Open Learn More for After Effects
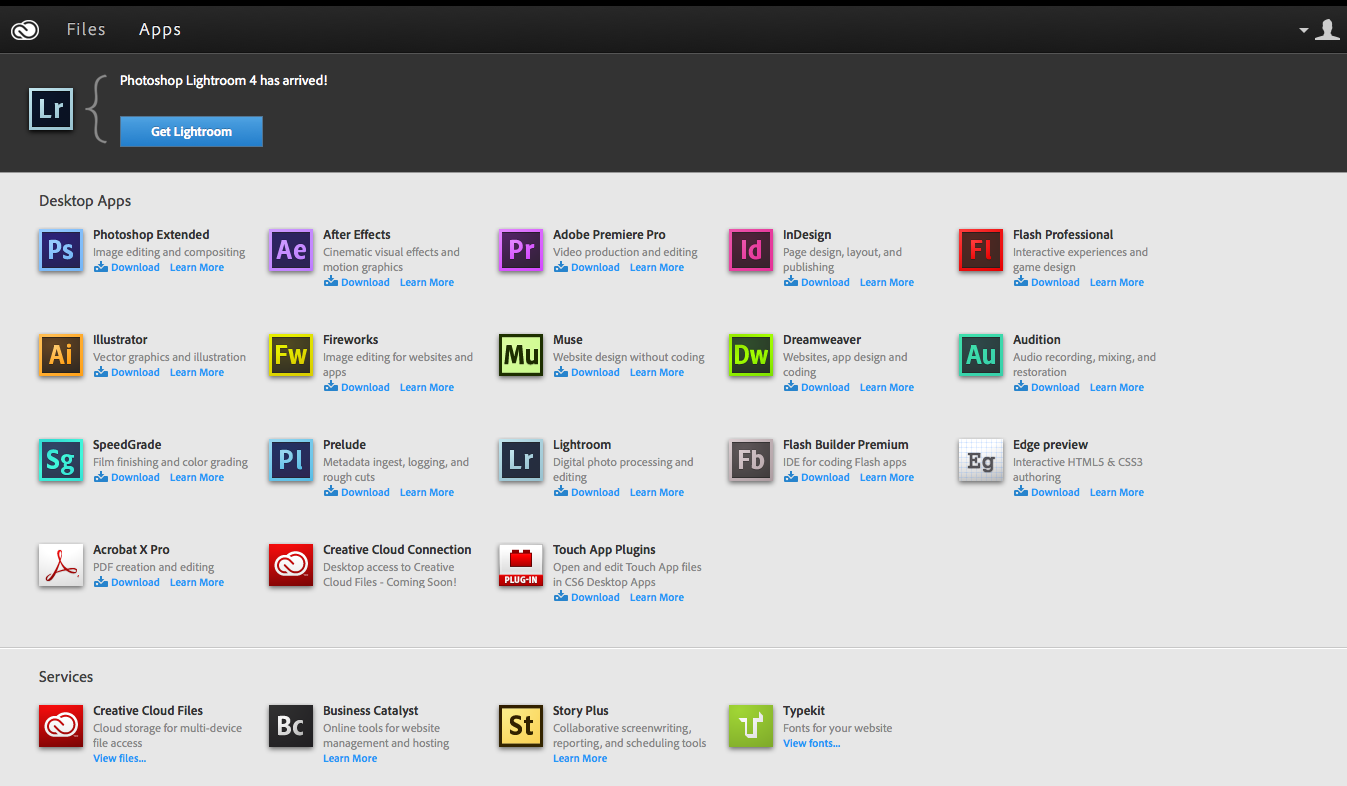Screen dimensions: 1347x786 point(427,282)
